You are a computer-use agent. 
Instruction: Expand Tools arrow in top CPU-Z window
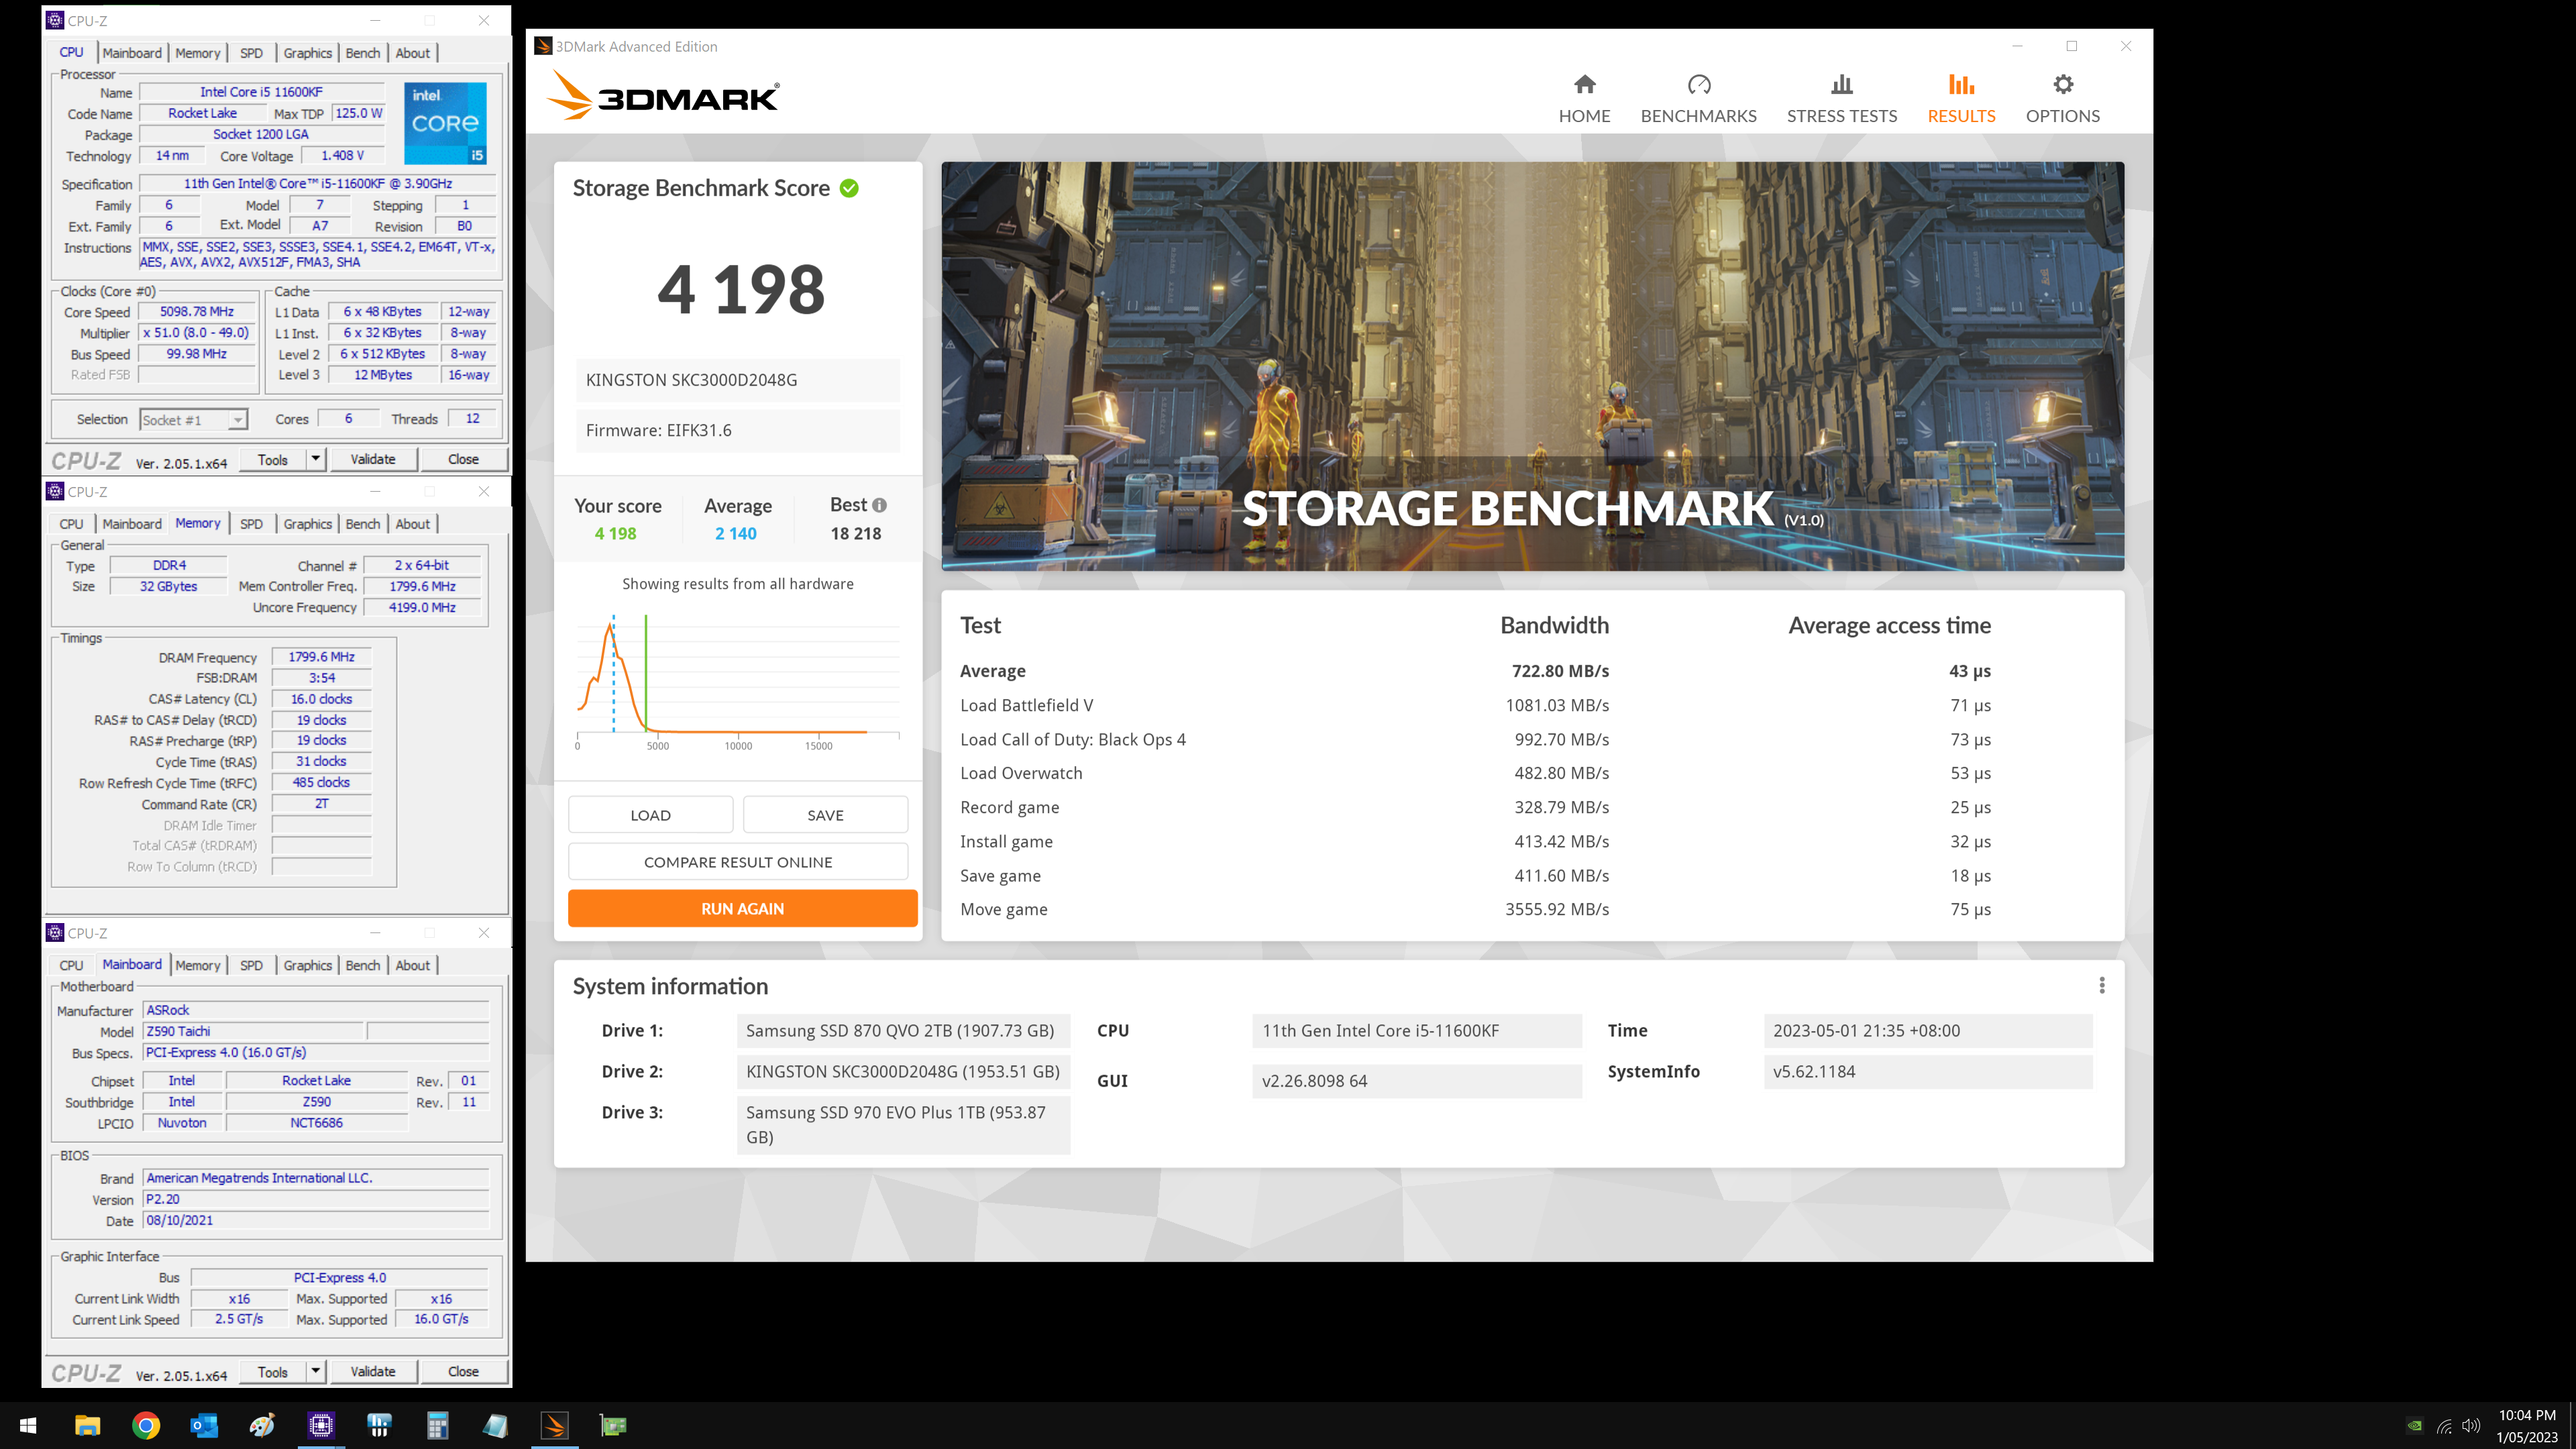point(315,459)
